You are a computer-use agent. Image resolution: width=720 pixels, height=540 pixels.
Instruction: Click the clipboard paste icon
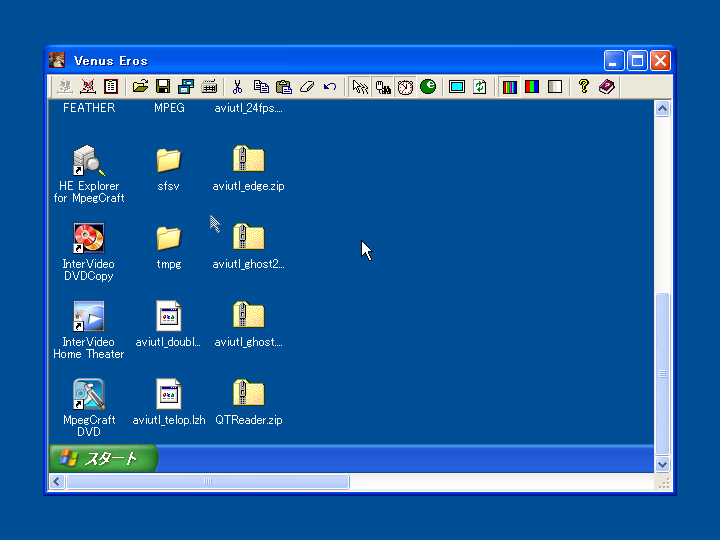coord(284,86)
